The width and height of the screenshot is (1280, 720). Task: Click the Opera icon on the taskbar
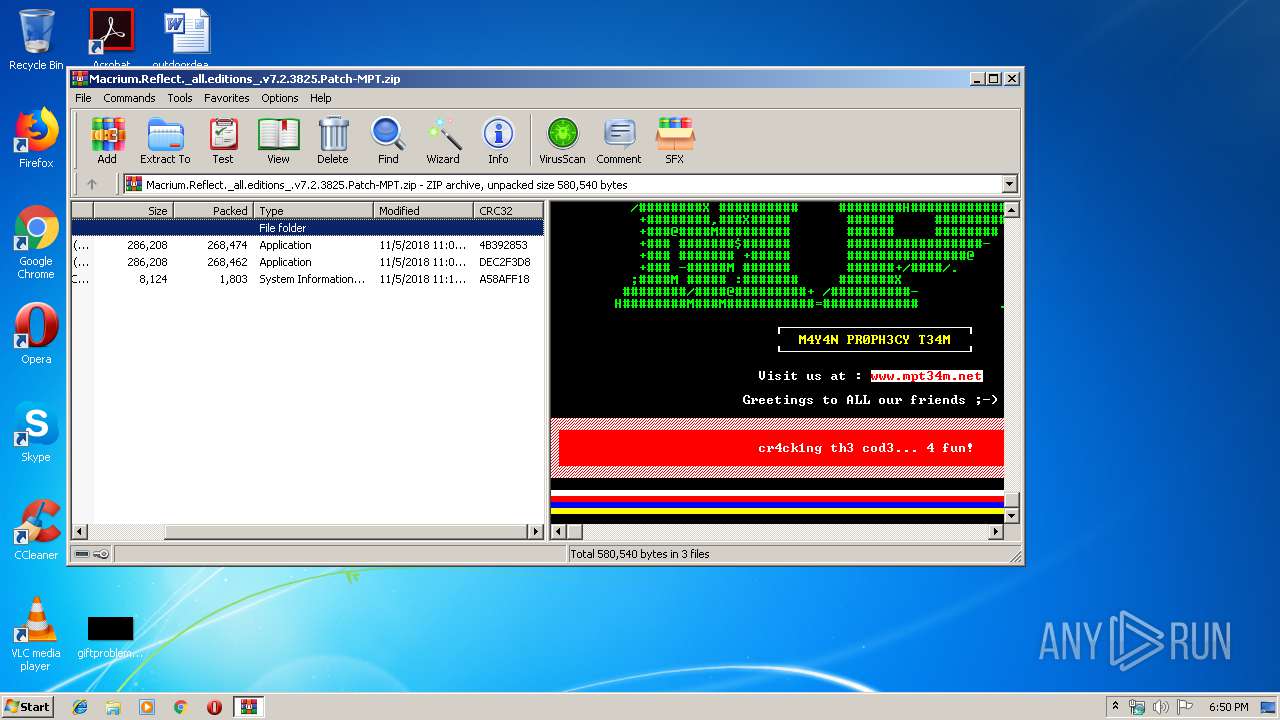214,707
